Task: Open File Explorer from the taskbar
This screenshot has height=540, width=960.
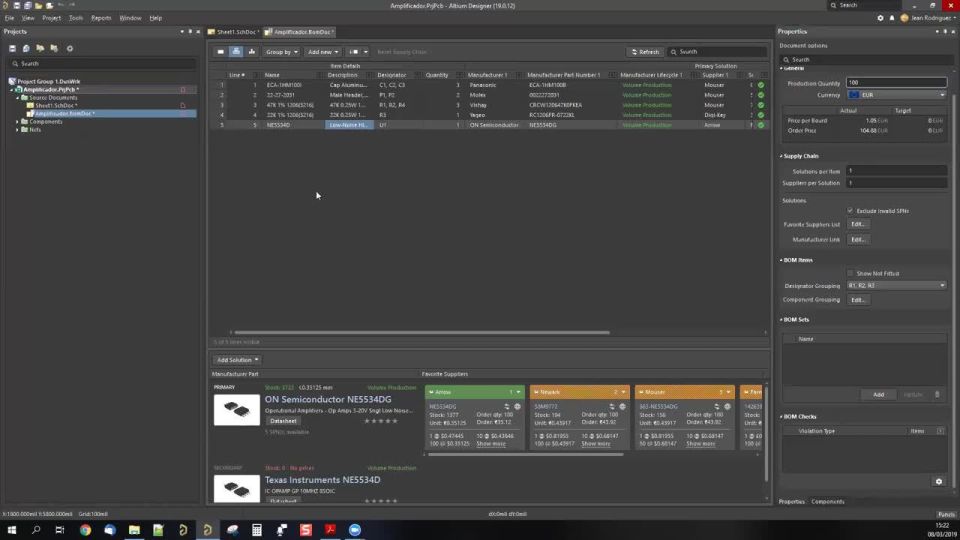Action: tap(134, 530)
